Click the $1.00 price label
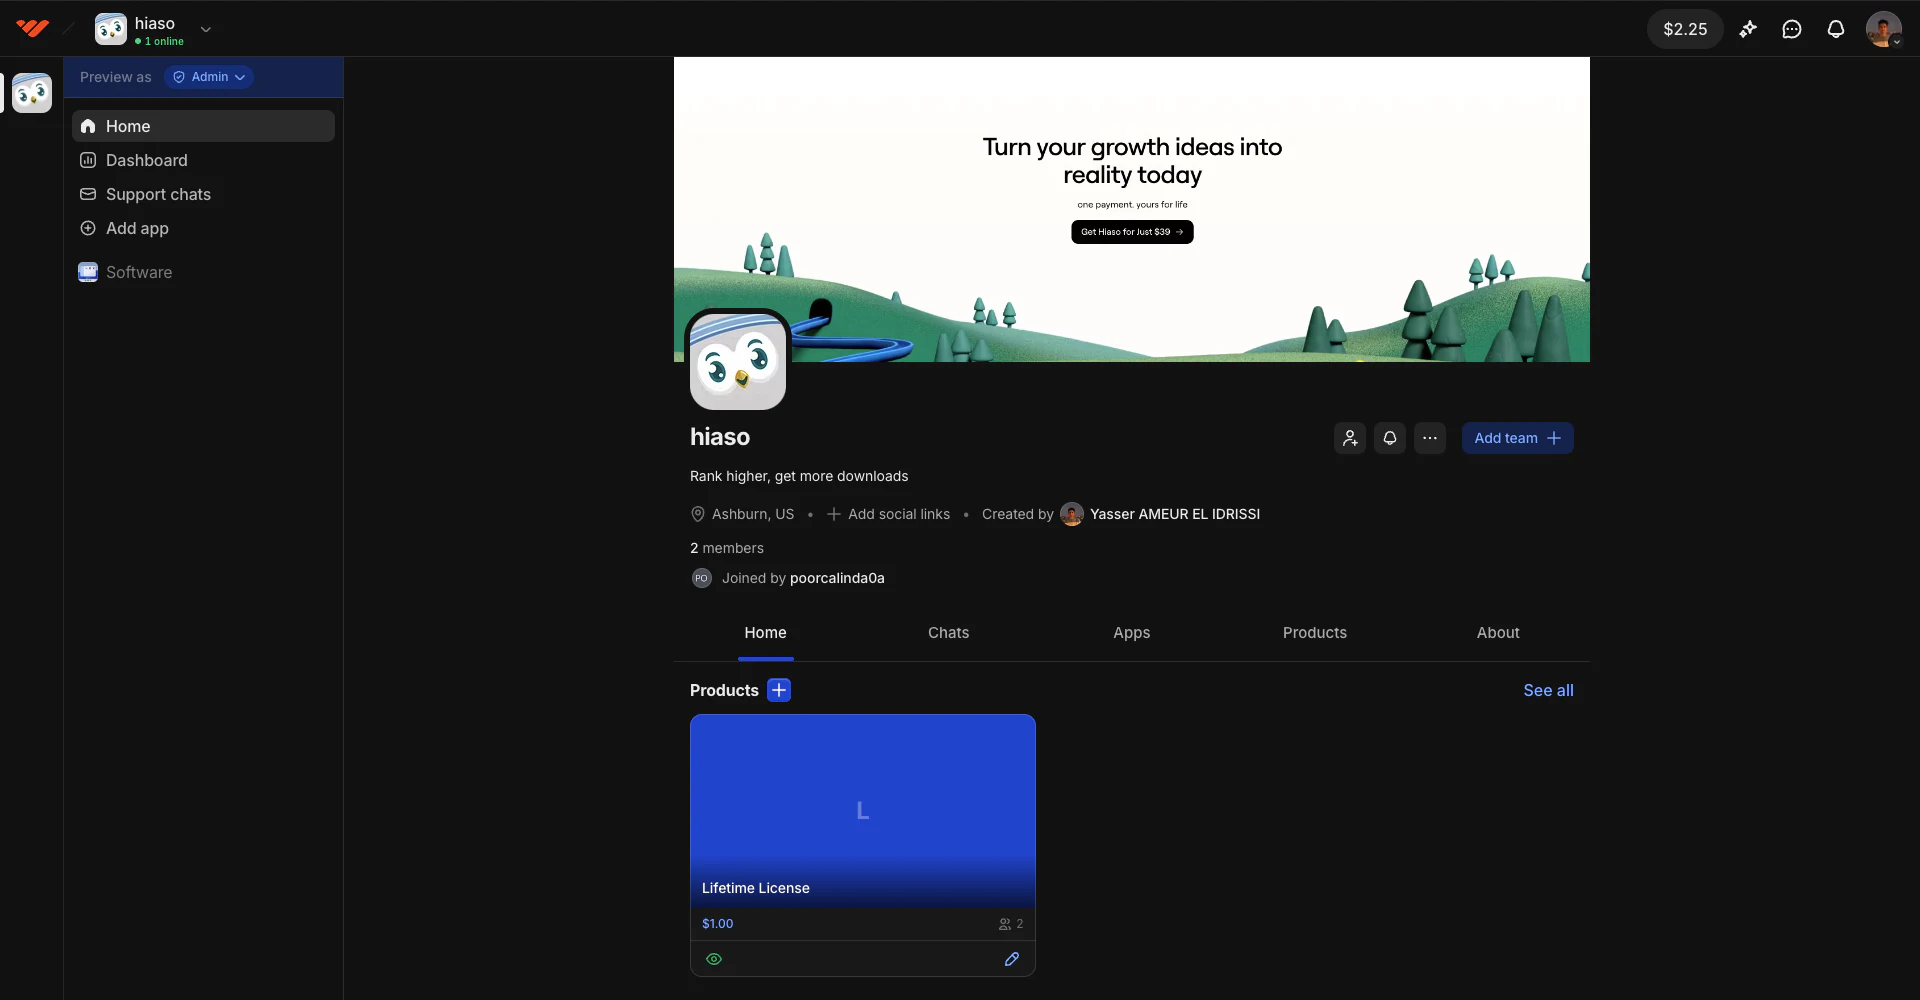 pos(717,924)
